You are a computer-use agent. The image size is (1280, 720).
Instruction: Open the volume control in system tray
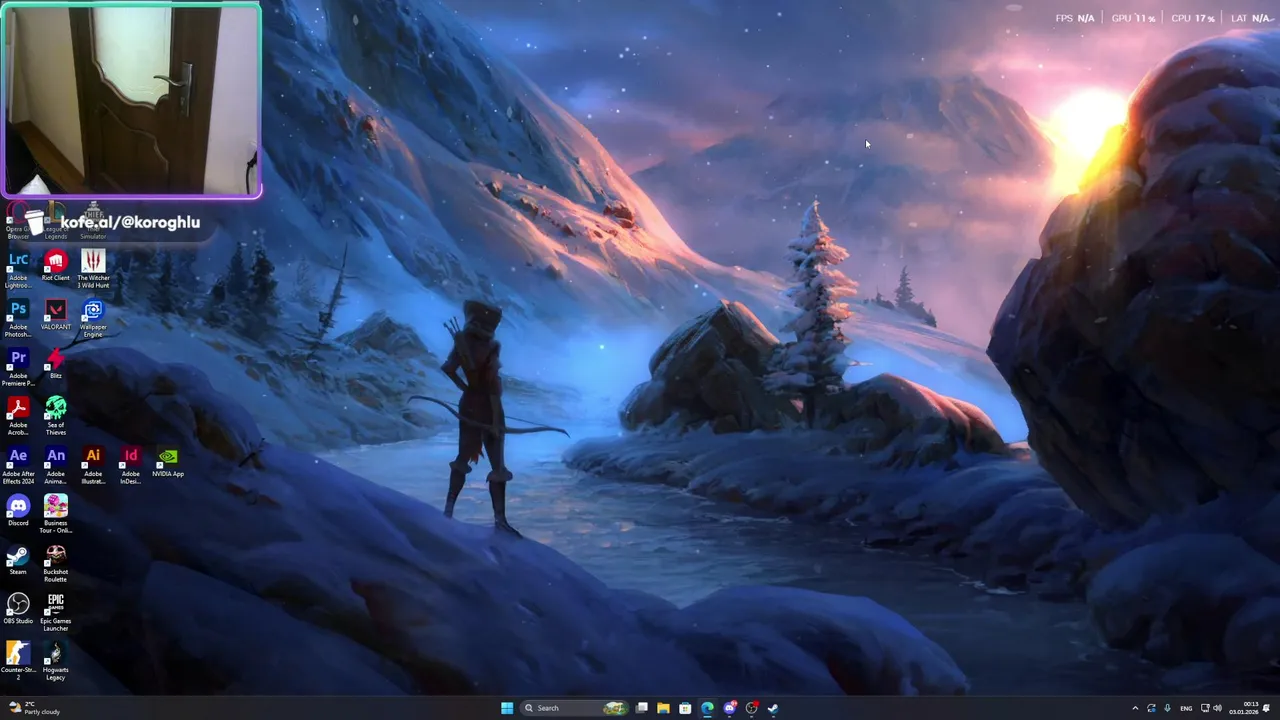[1217, 708]
